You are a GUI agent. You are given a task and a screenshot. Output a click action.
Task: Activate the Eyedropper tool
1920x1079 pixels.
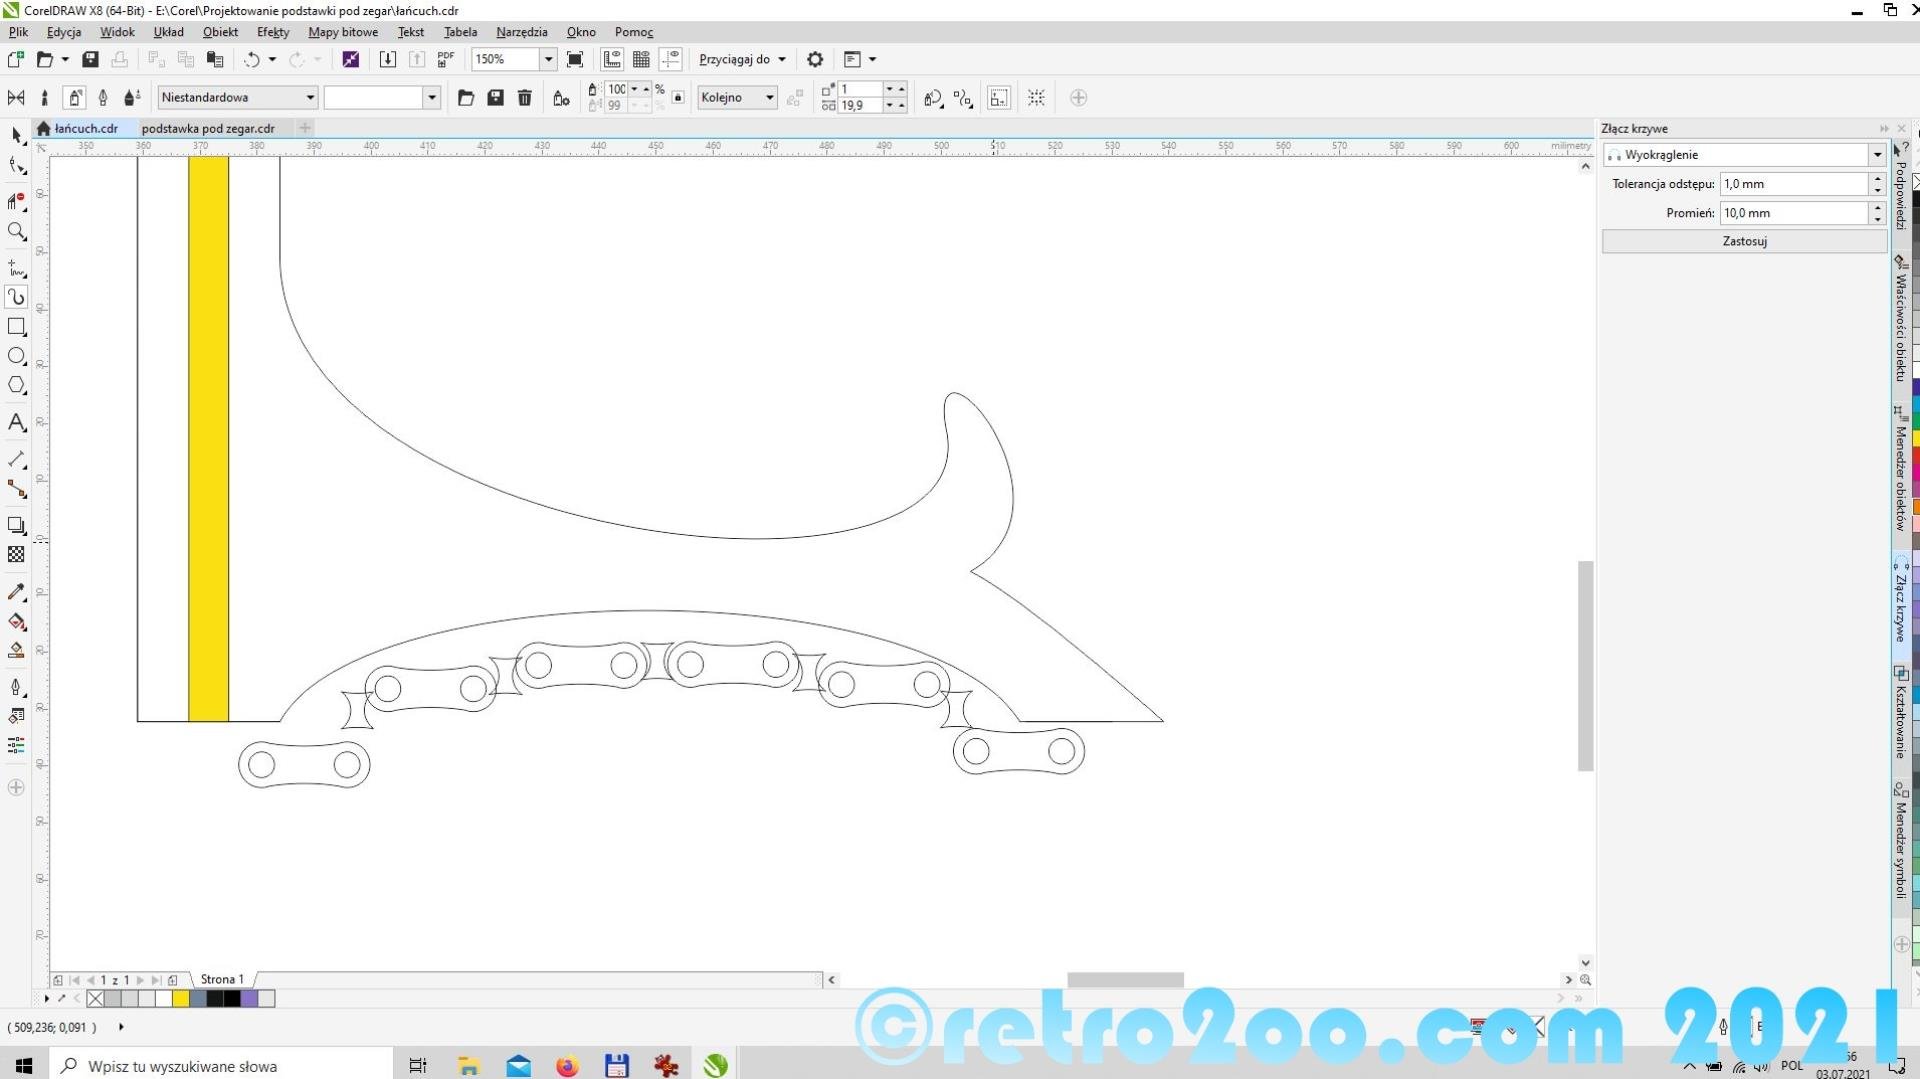16,592
